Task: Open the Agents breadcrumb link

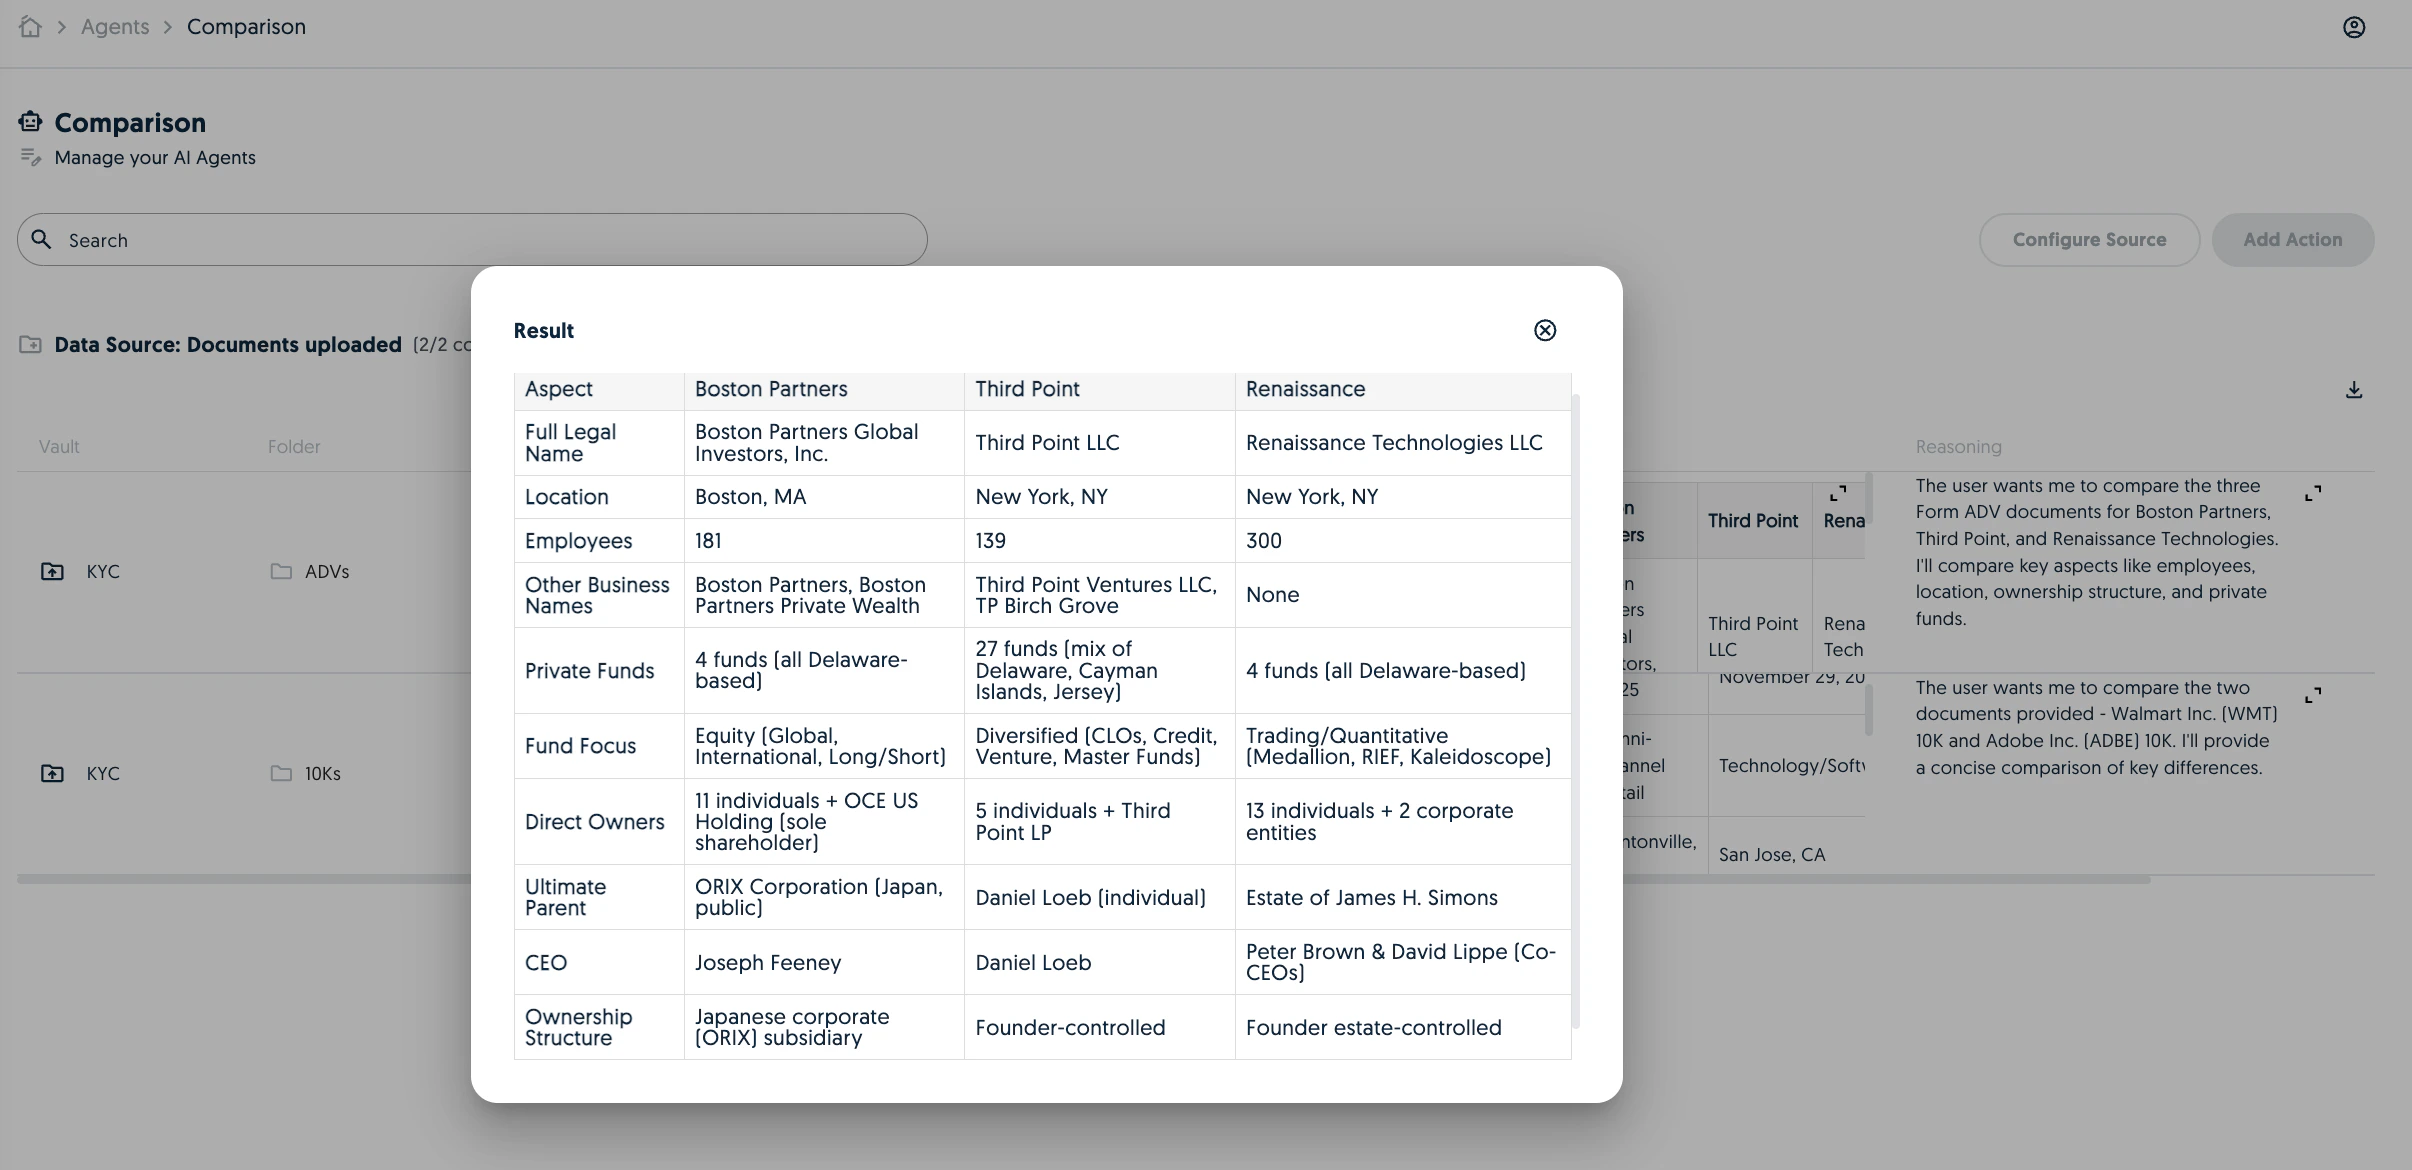Action: click(115, 27)
